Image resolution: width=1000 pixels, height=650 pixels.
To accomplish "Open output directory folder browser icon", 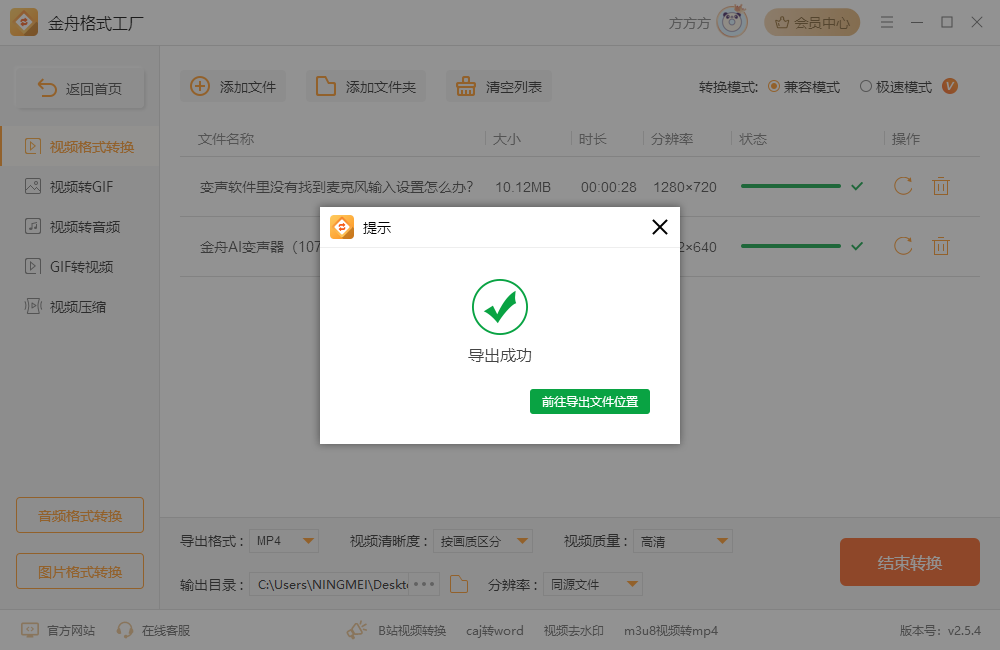I will point(459,583).
